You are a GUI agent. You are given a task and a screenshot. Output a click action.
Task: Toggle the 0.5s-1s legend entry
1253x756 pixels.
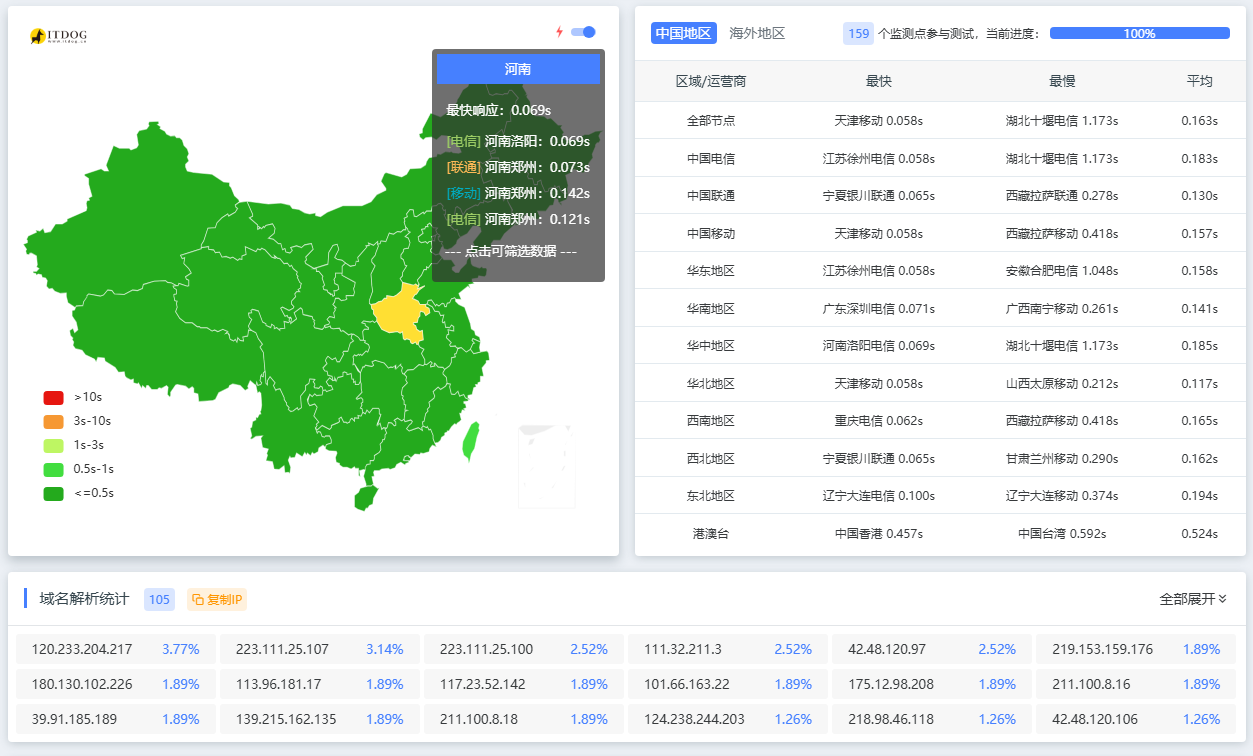(x=53, y=469)
